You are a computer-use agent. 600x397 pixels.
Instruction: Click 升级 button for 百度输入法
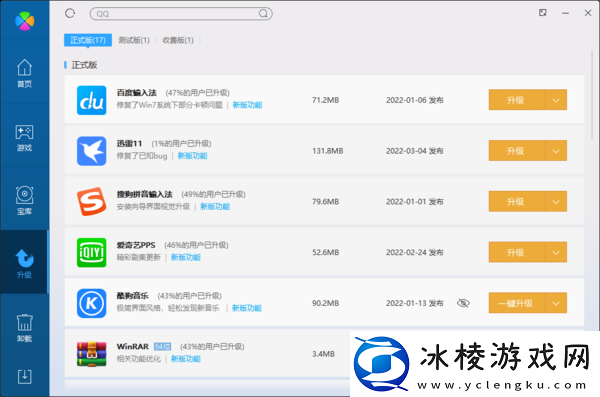tap(517, 100)
